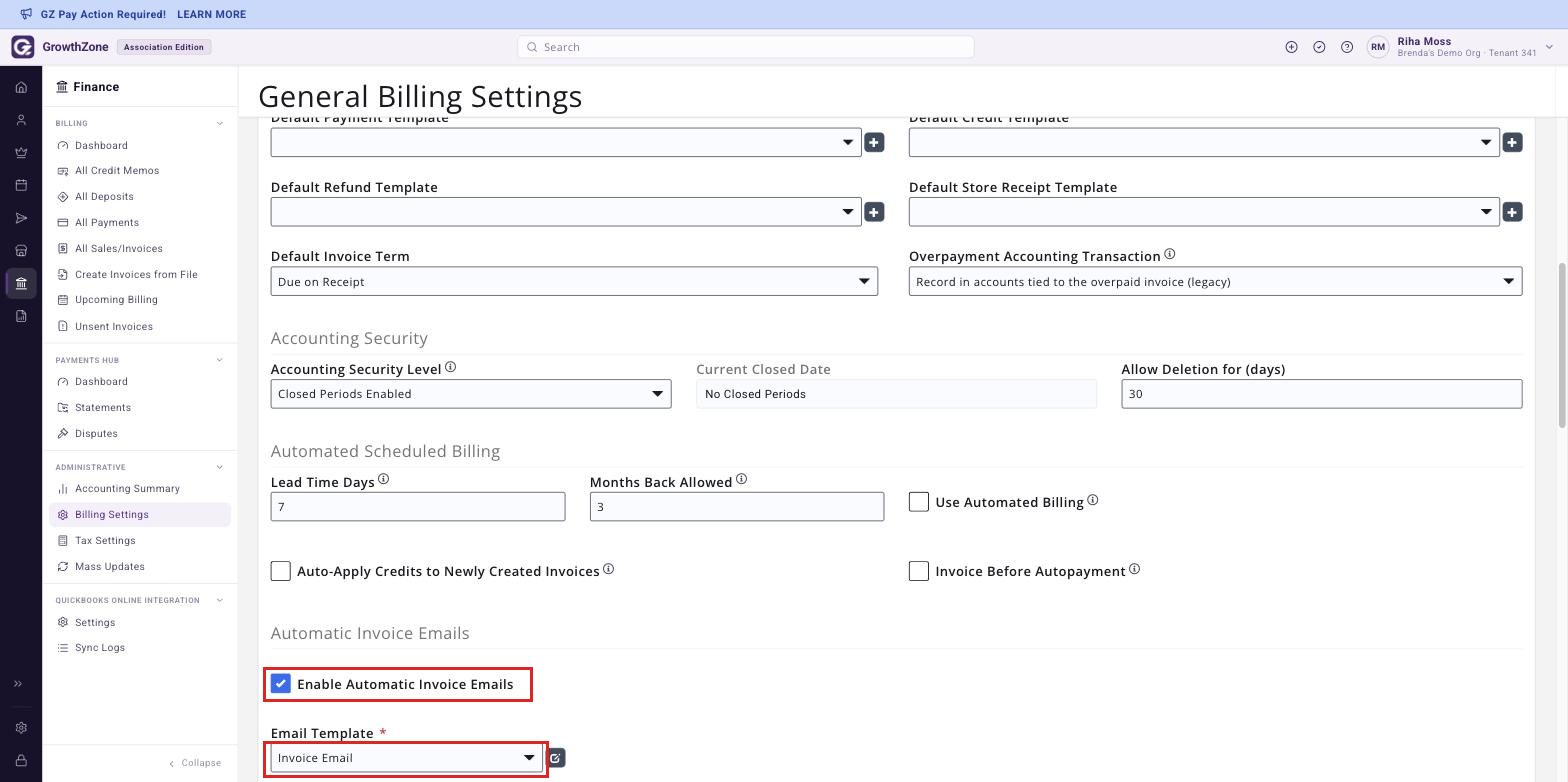This screenshot has height=782, width=1568.
Task: Collapse the Payments Hub sidebar section
Action: 220,360
